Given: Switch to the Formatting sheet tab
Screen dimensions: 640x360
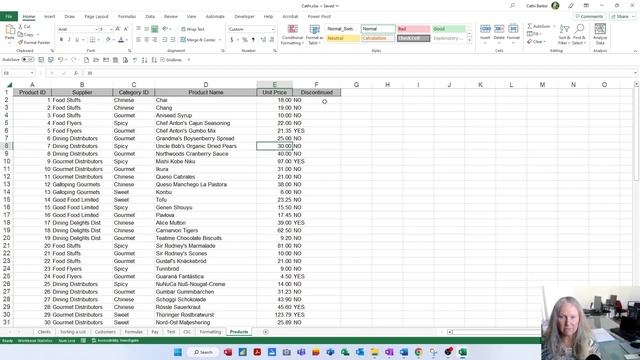Looking at the screenshot, I should (210, 332).
